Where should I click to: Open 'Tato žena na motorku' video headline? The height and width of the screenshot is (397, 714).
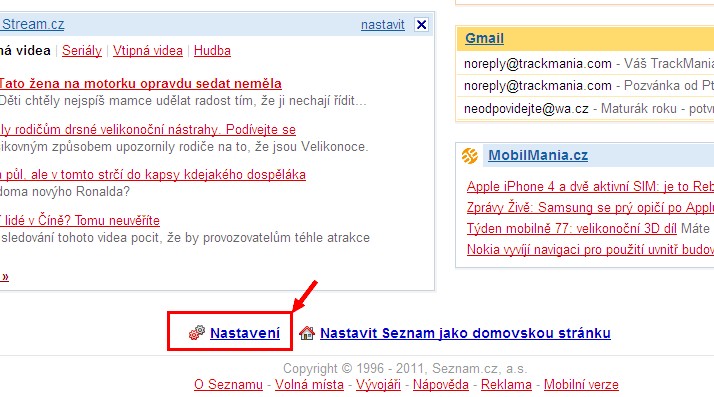[x=141, y=83]
